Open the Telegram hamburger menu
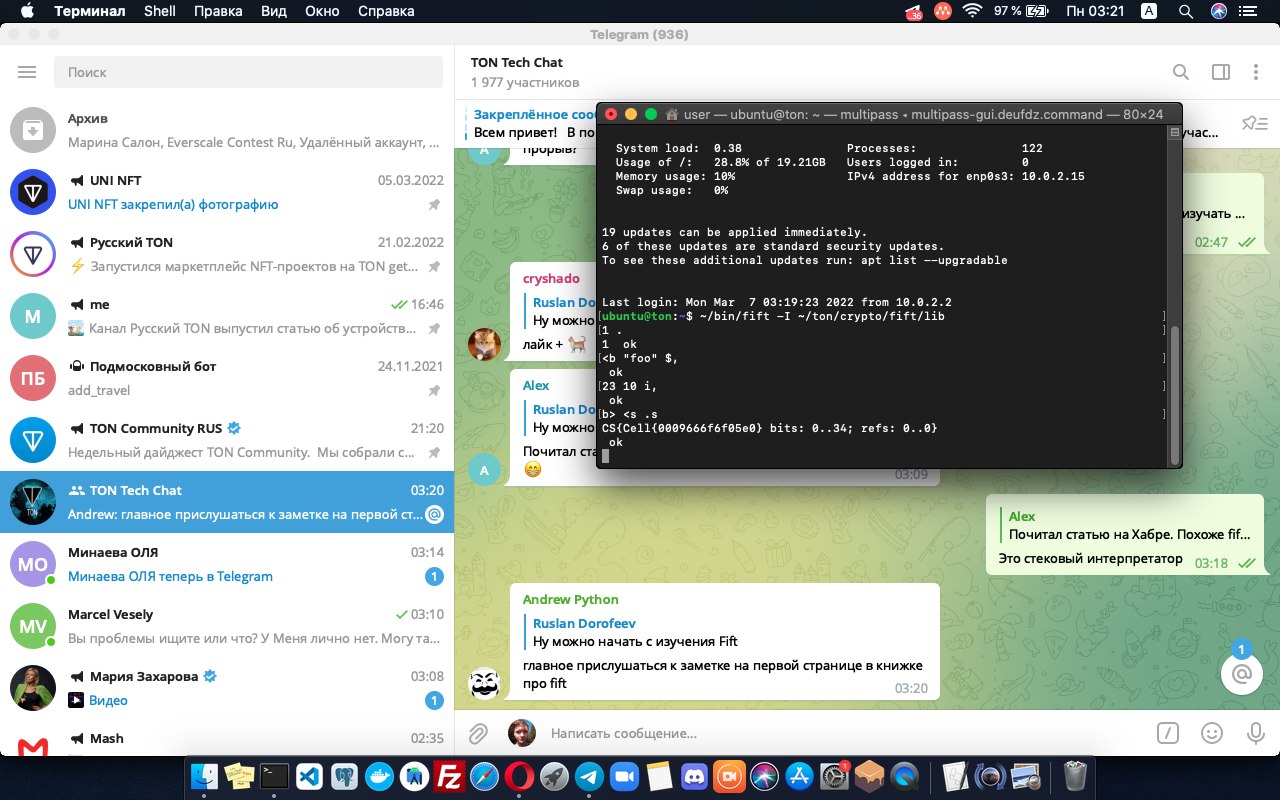The image size is (1280, 800). (27, 72)
